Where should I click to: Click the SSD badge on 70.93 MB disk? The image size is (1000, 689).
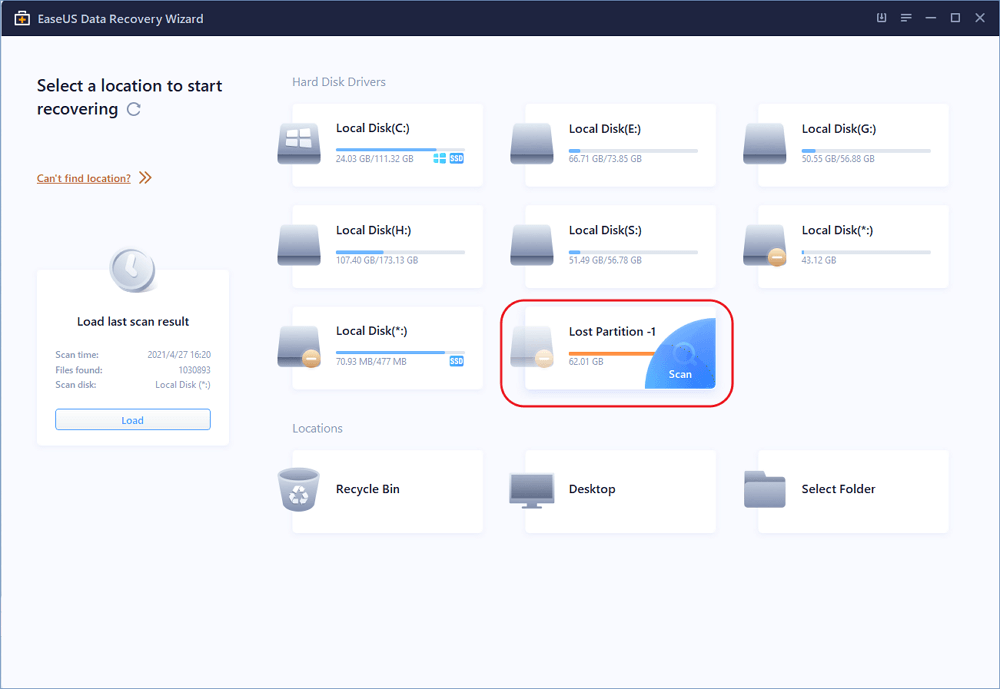click(457, 362)
